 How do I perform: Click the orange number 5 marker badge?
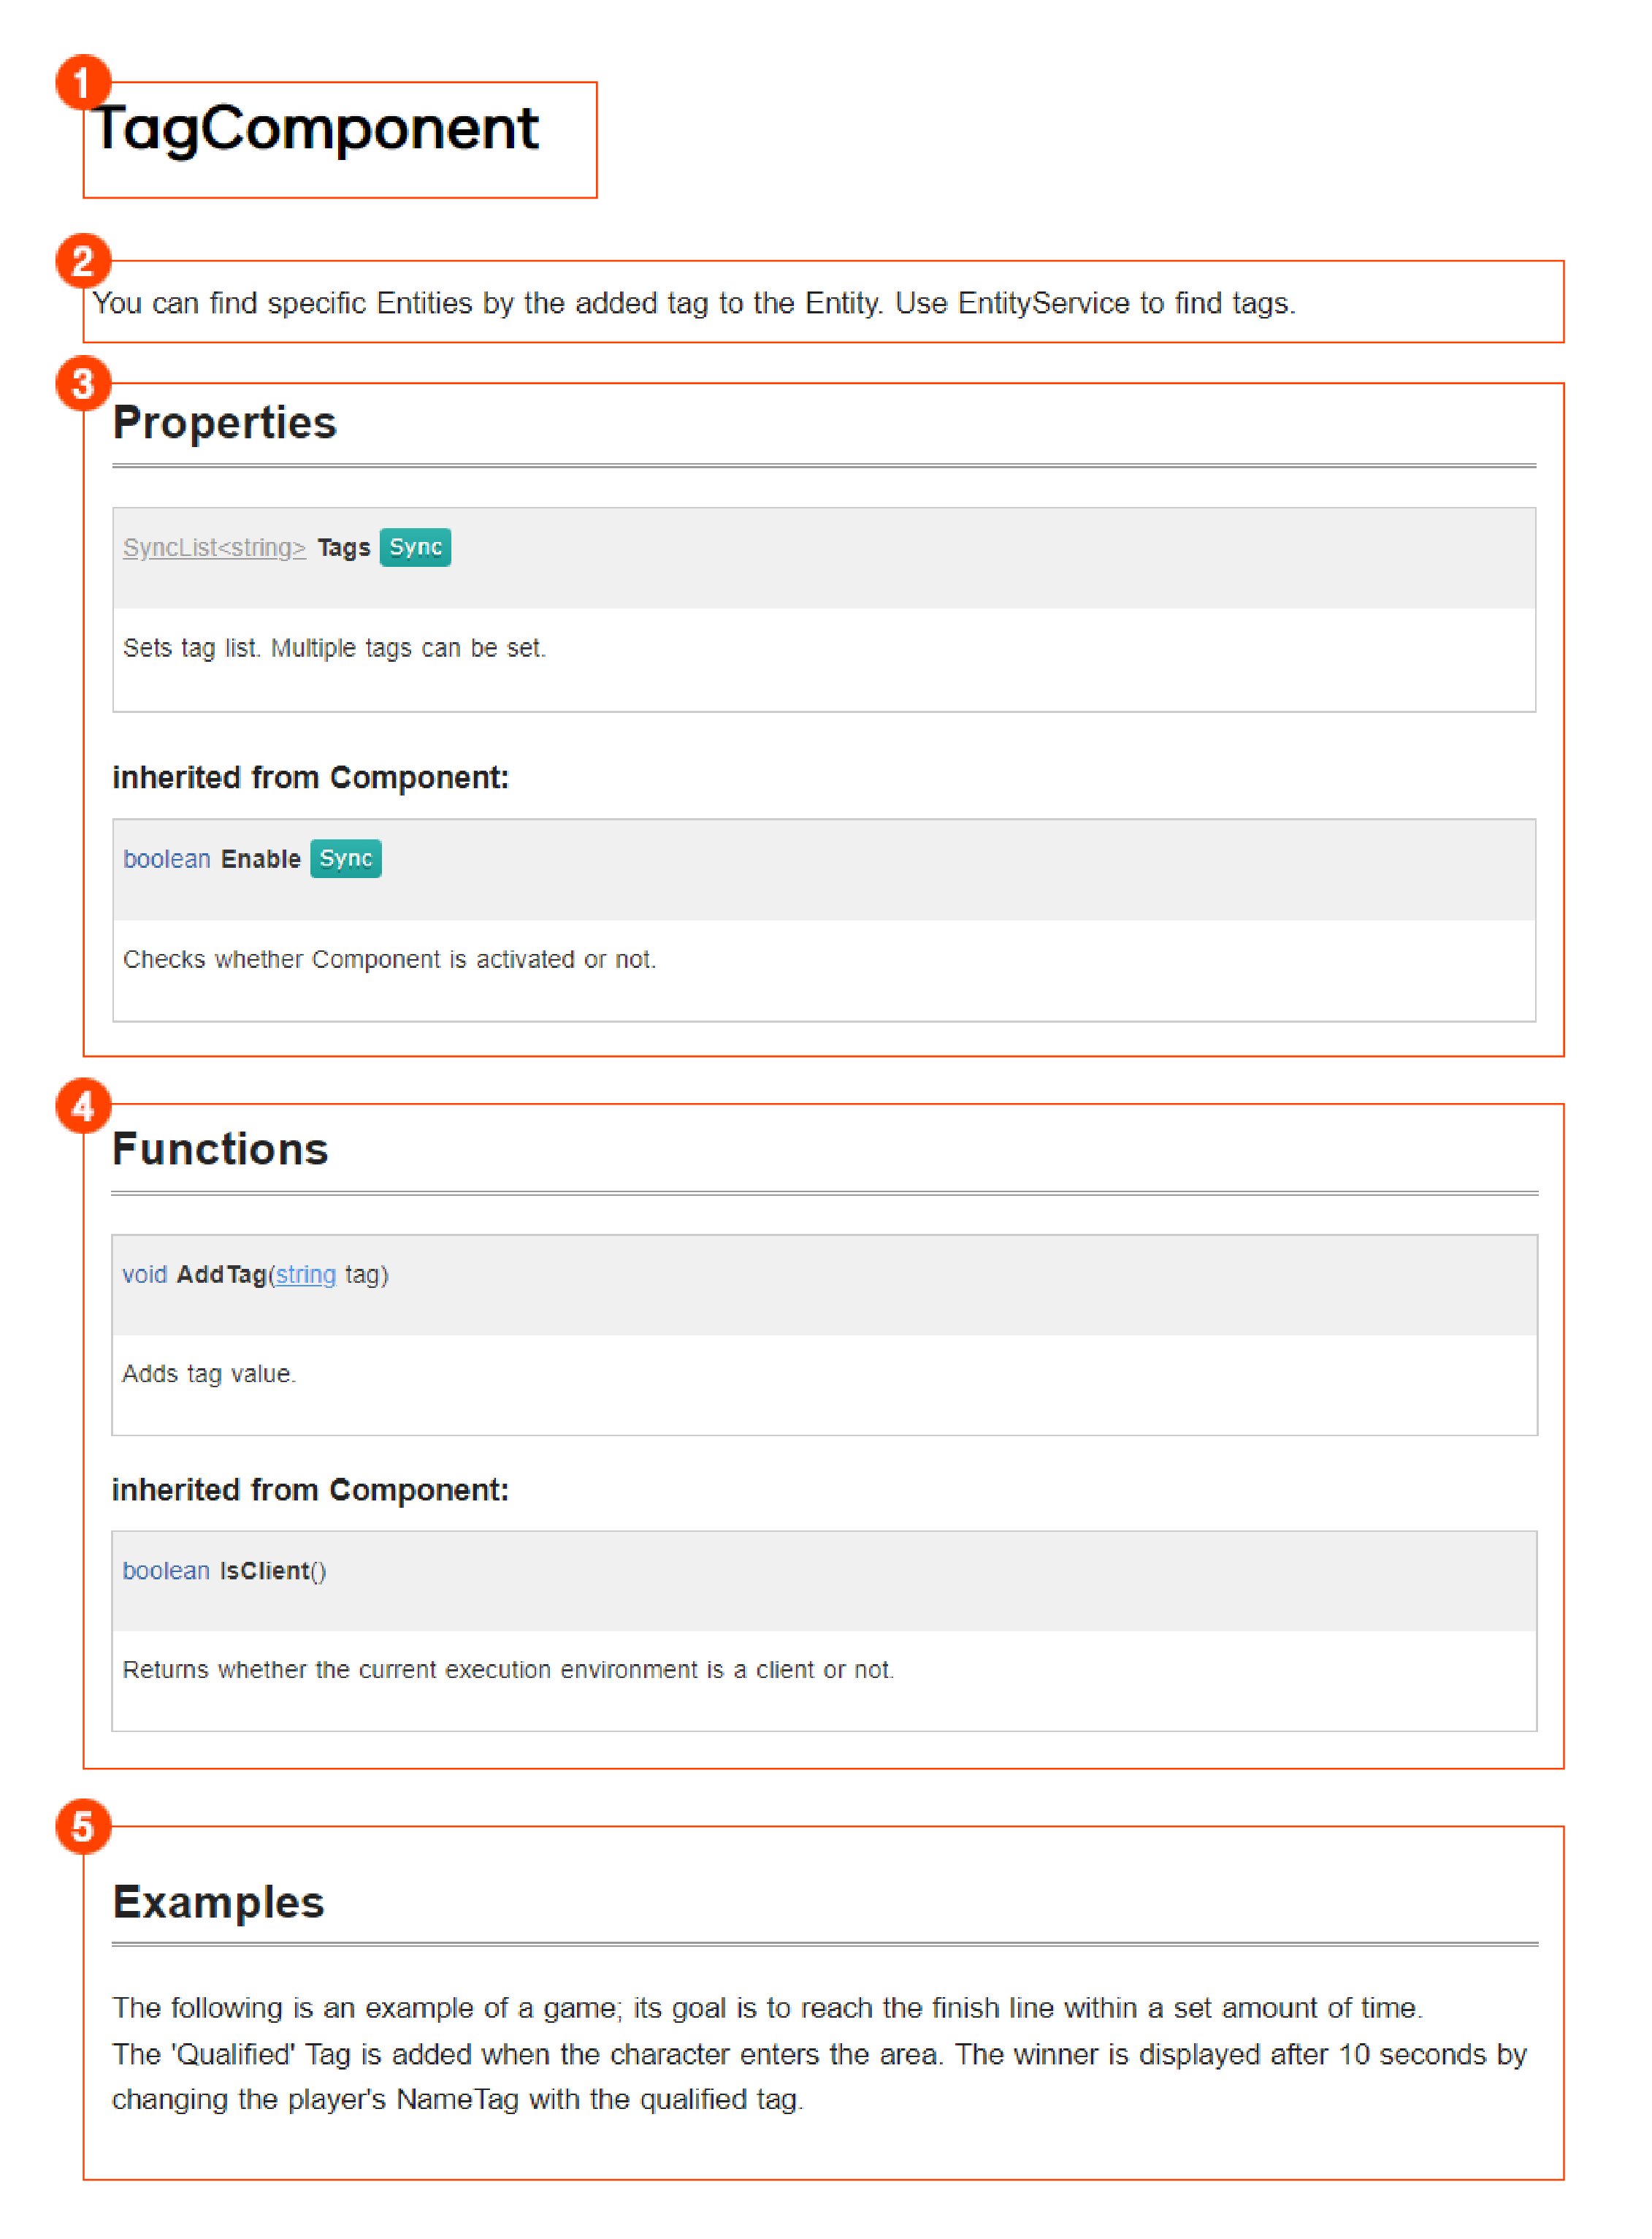pyautogui.click(x=83, y=1828)
